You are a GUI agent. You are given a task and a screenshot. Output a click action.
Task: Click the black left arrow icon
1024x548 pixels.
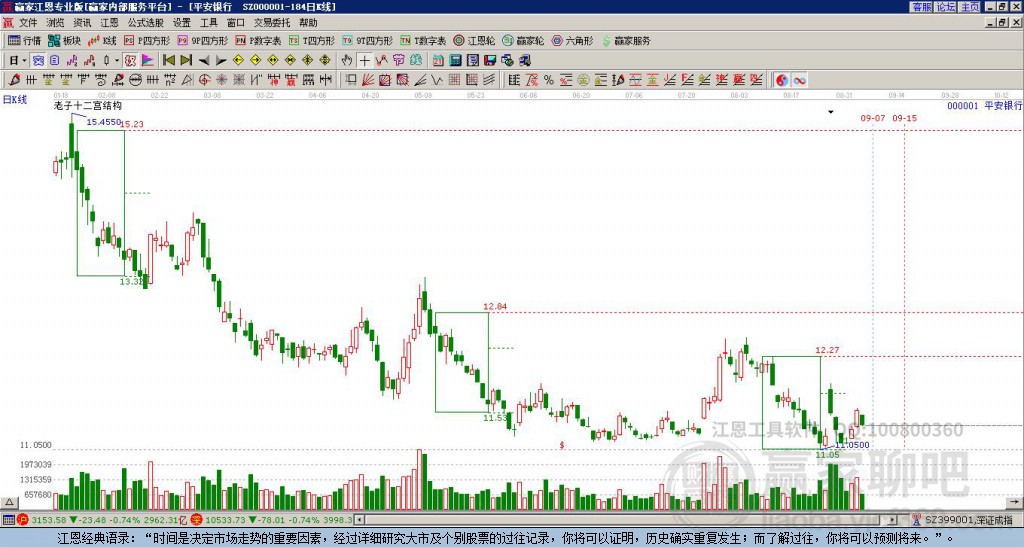(x=204, y=61)
